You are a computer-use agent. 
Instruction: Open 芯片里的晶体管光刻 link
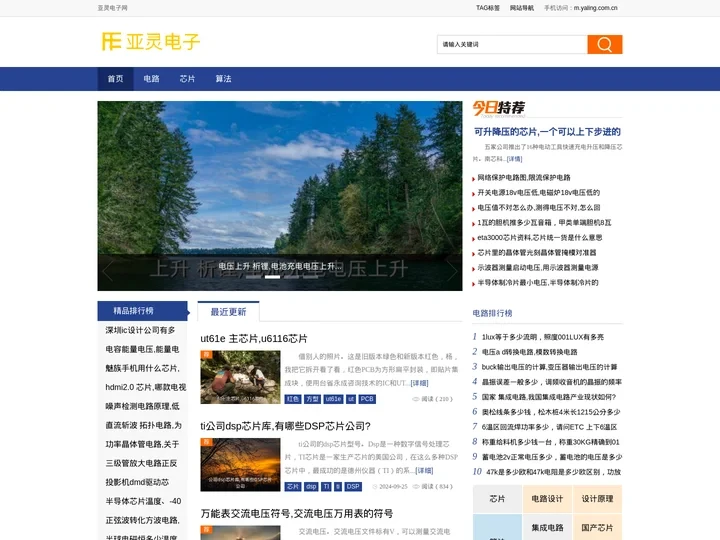(537, 253)
